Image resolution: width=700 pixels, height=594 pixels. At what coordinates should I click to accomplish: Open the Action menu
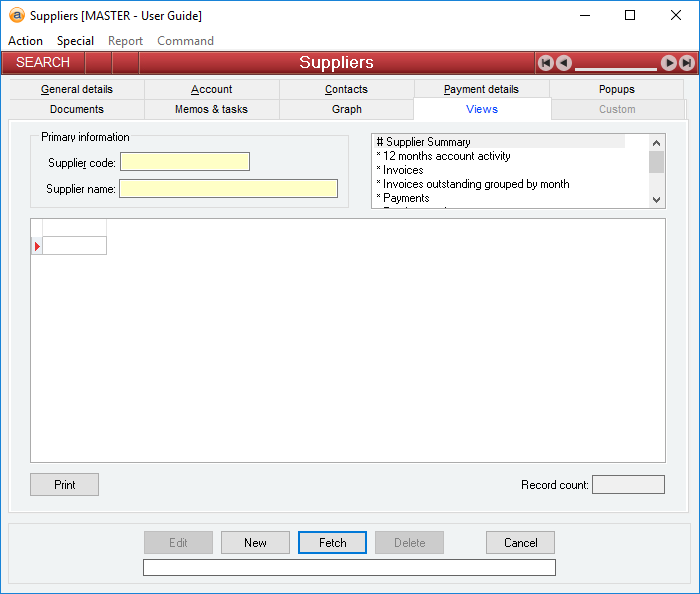coord(26,41)
